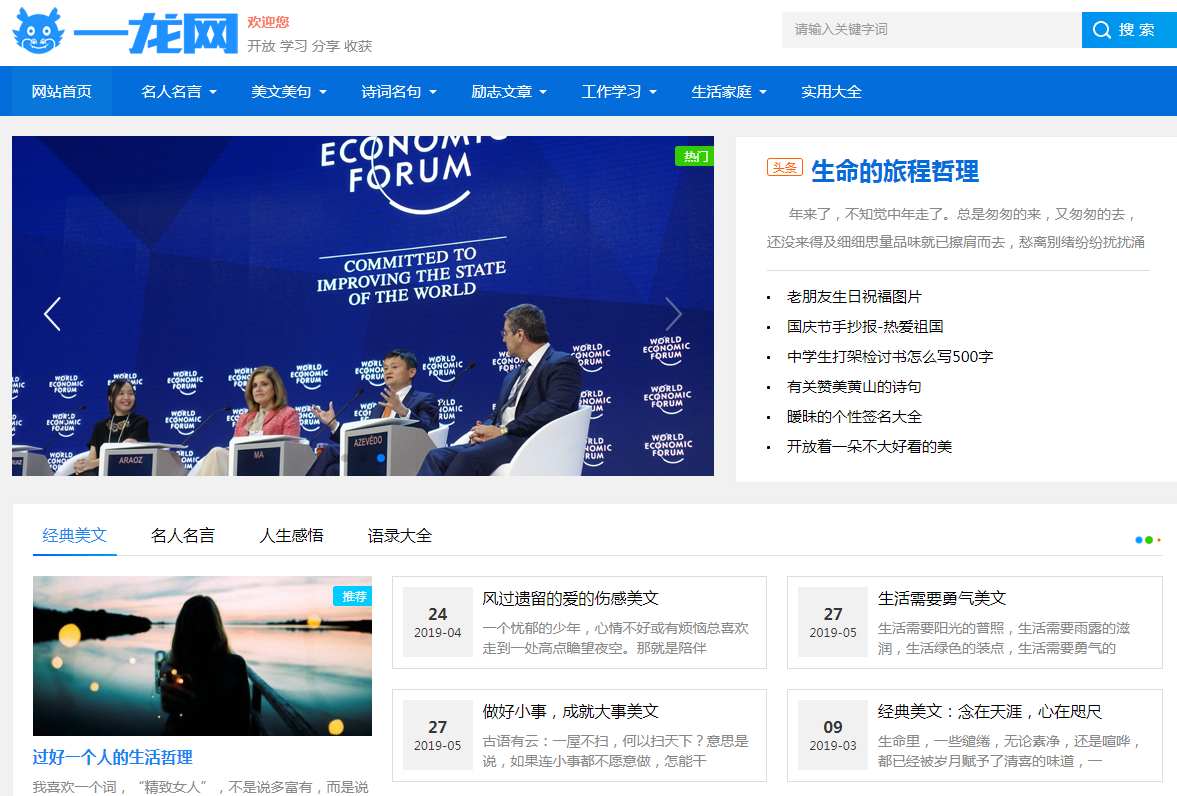Viewport: 1177px width, 796px height.
Task: Click date box 24 2019-04
Action: click(438, 623)
